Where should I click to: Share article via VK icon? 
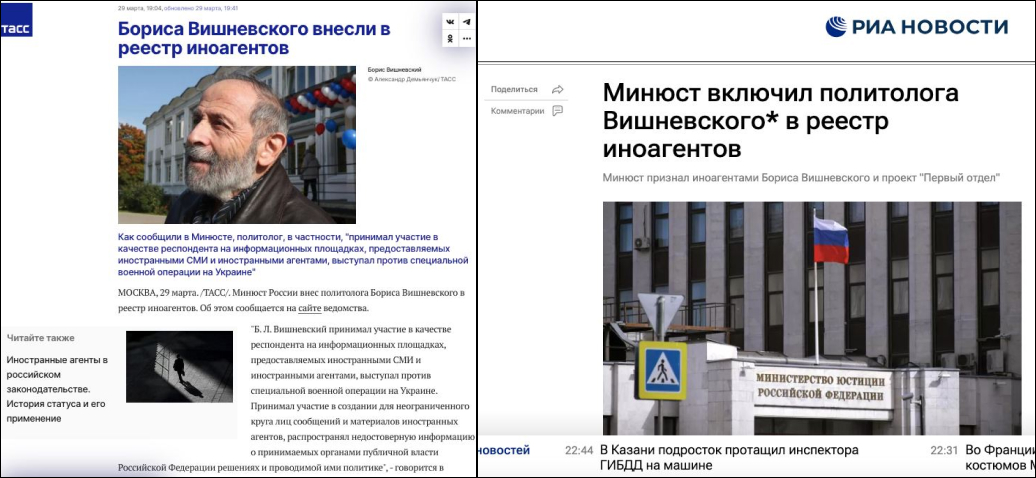click(450, 21)
